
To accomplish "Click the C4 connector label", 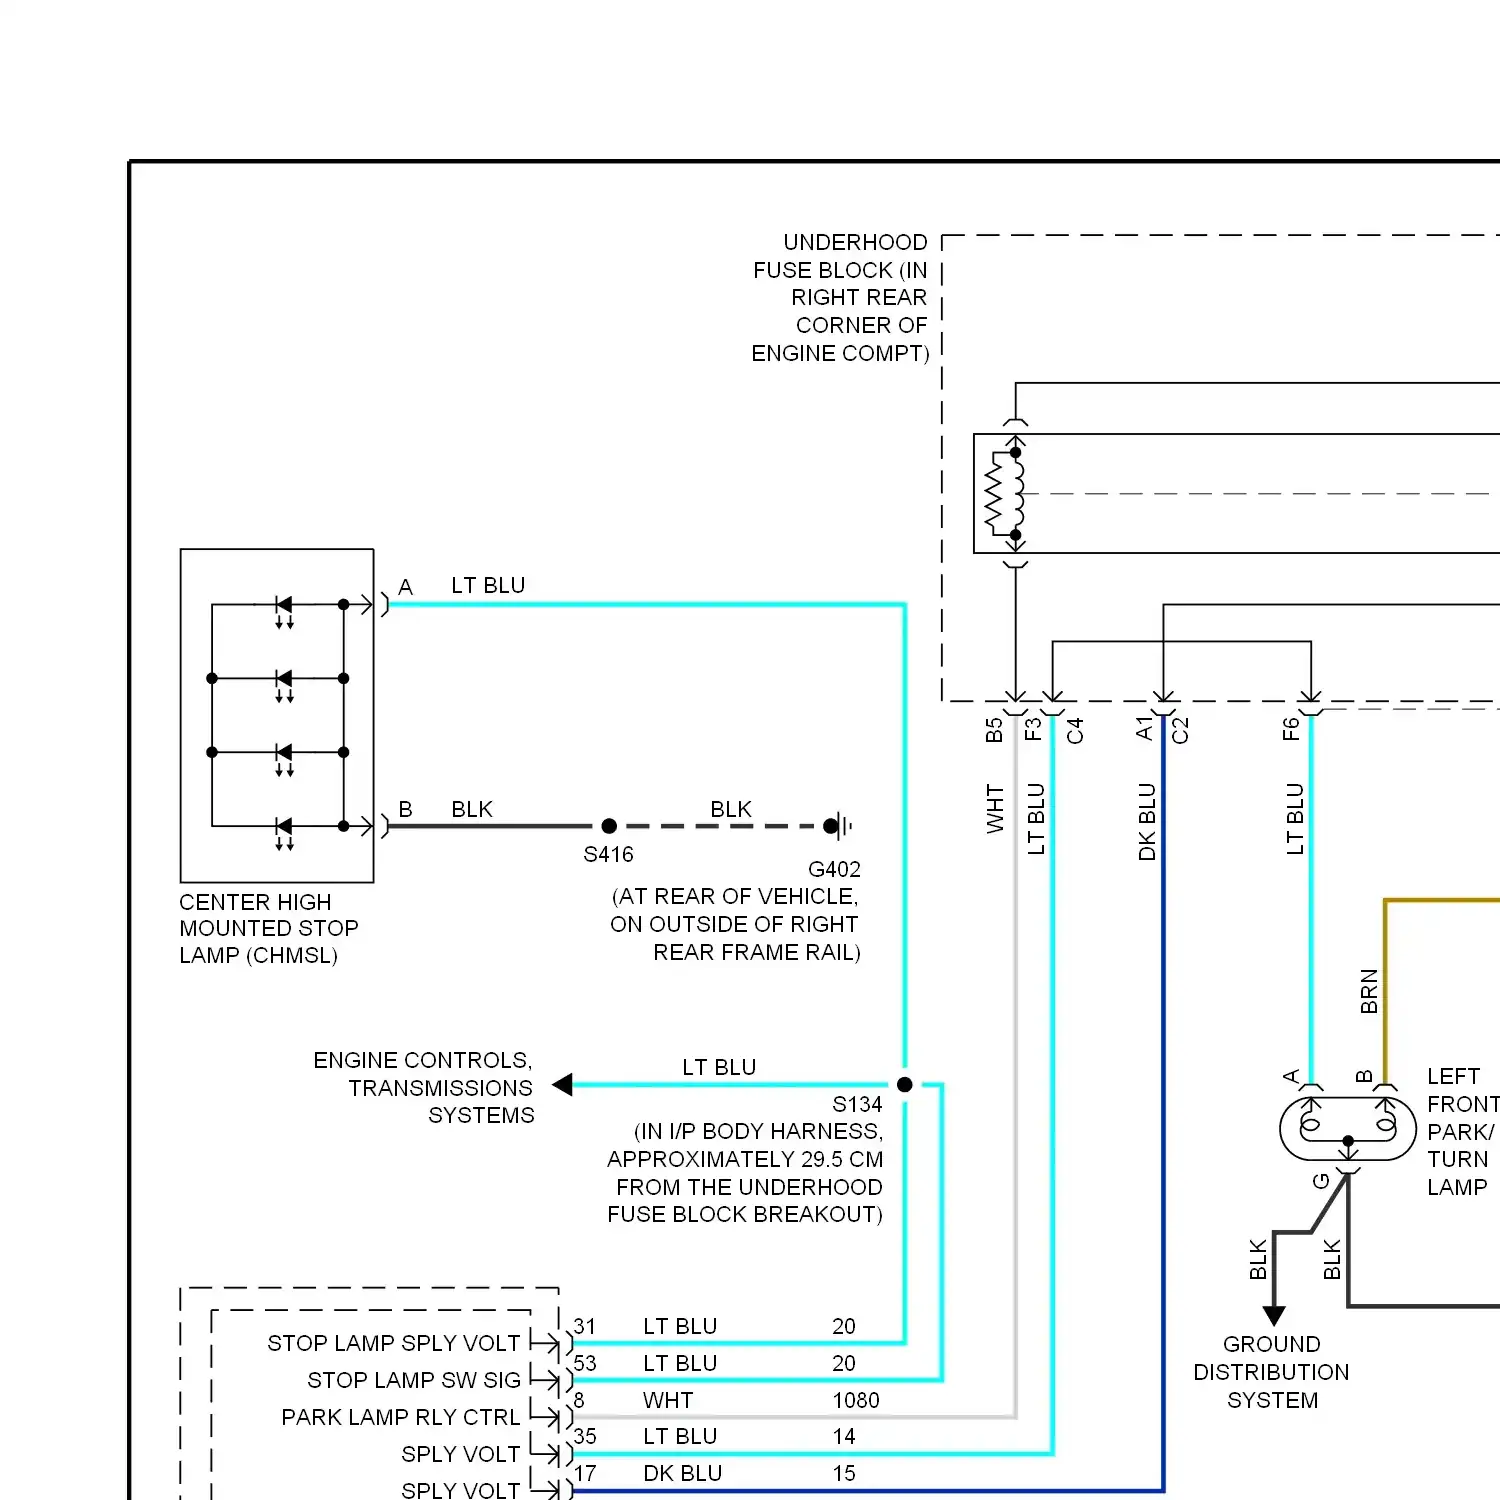I will point(1075,731).
